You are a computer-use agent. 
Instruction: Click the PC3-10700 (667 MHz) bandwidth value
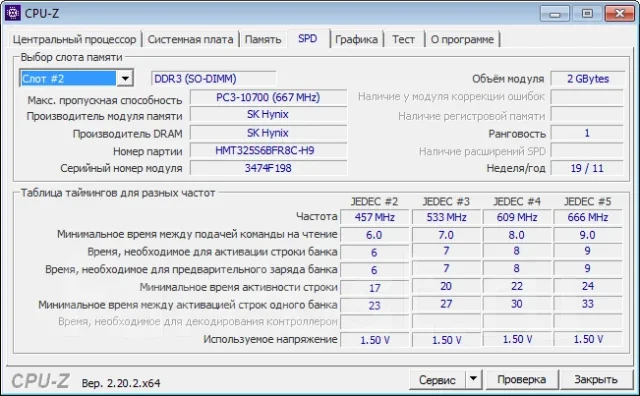click(268, 98)
